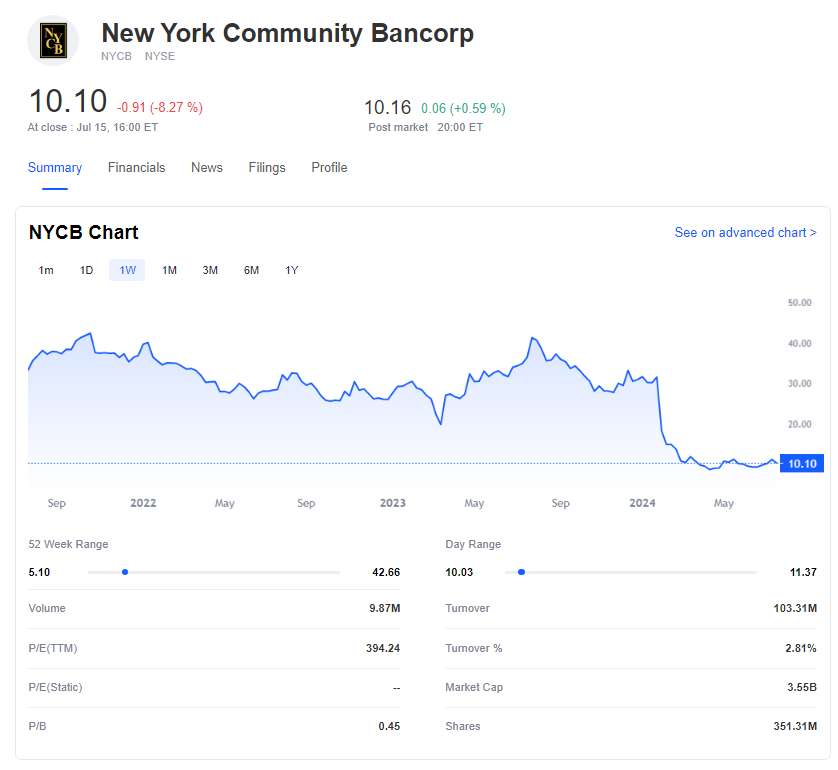Go to the Profile tab
Image resolution: width=838 pixels, height=770 pixels.
tap(329, 168)
